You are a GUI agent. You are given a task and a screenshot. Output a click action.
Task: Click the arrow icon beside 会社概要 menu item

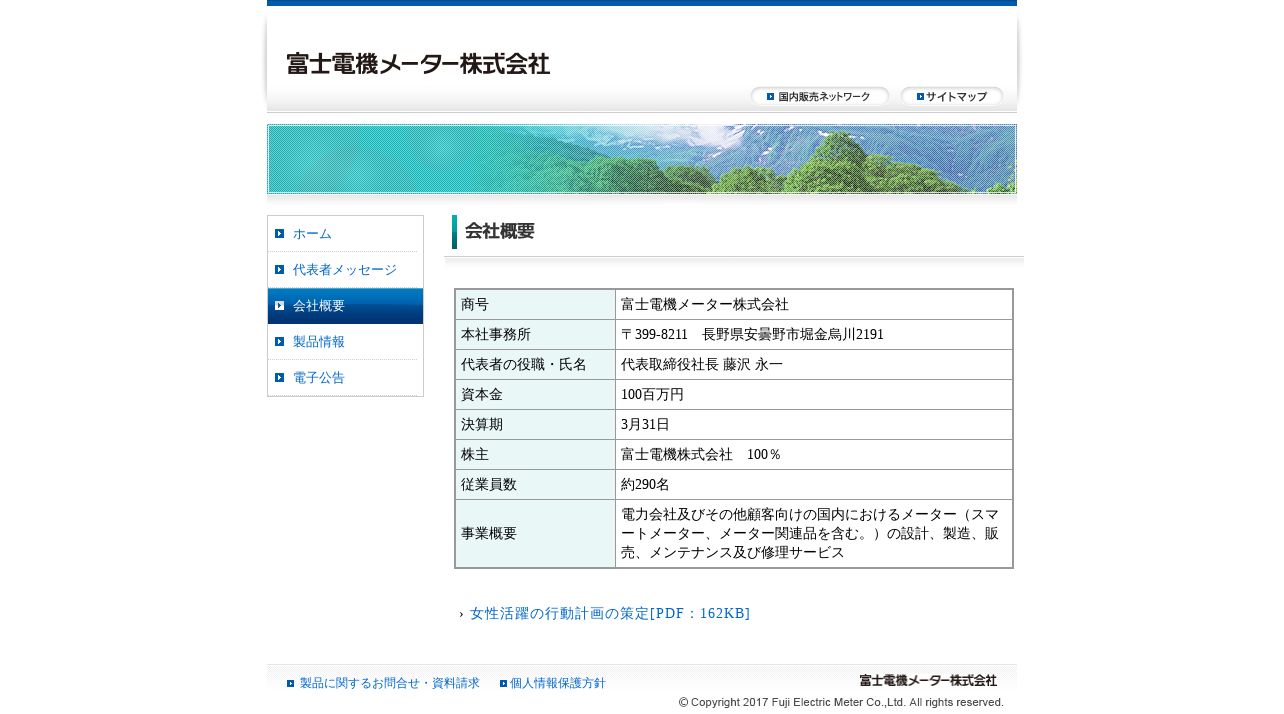pos(280,306)
